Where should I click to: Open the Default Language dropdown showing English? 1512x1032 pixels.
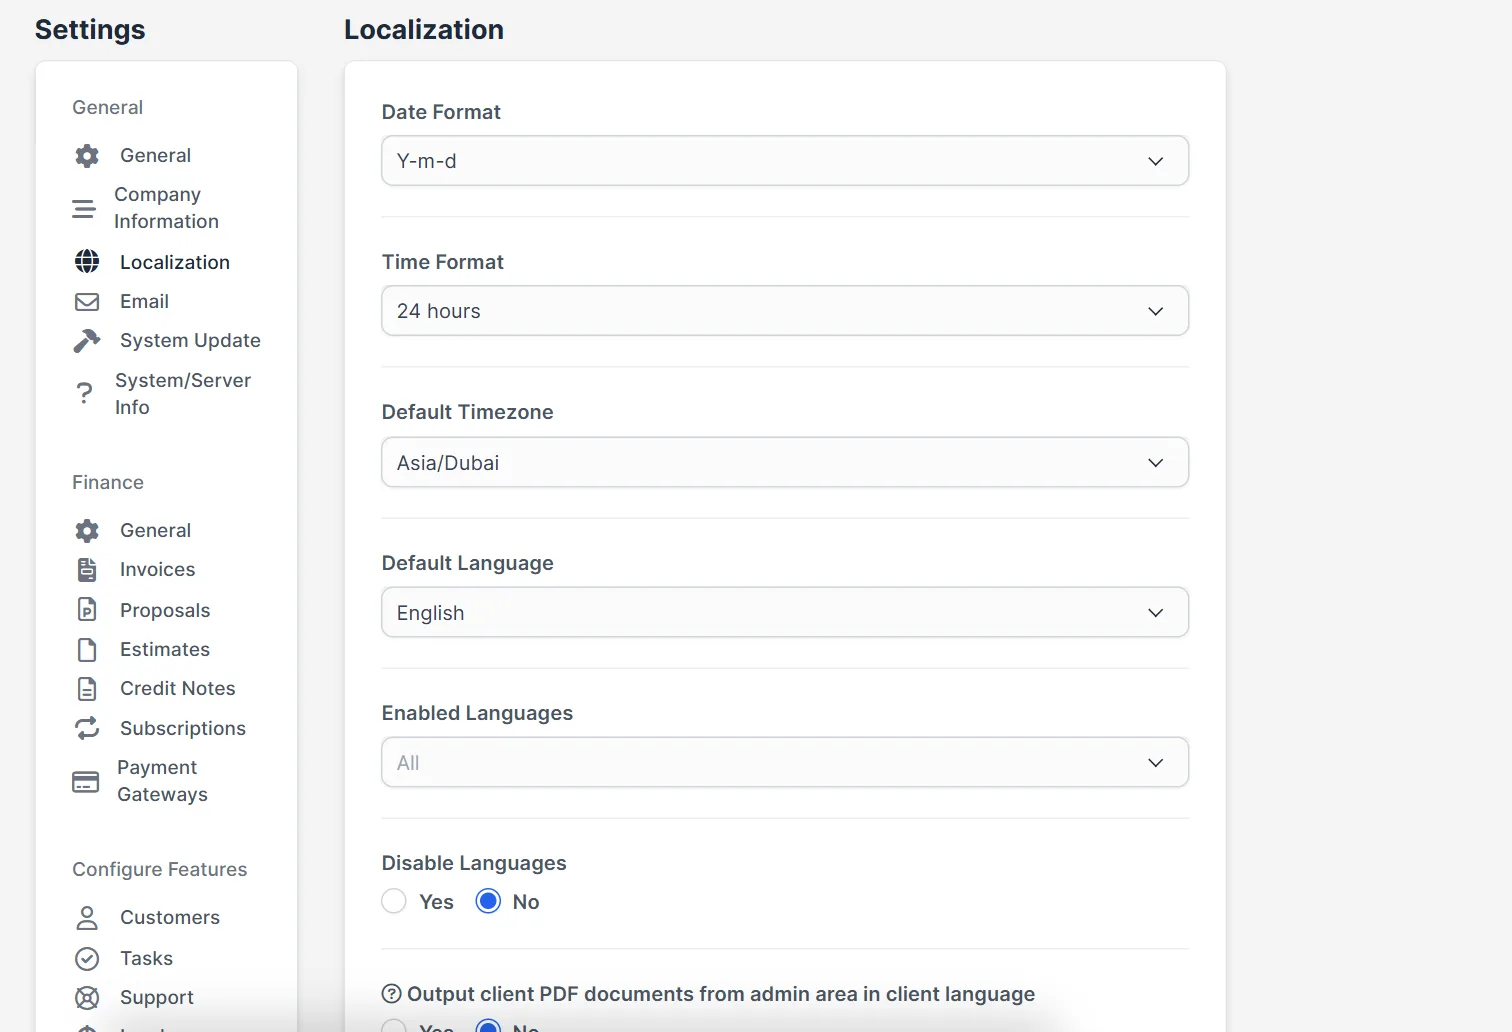click(785, 612)
